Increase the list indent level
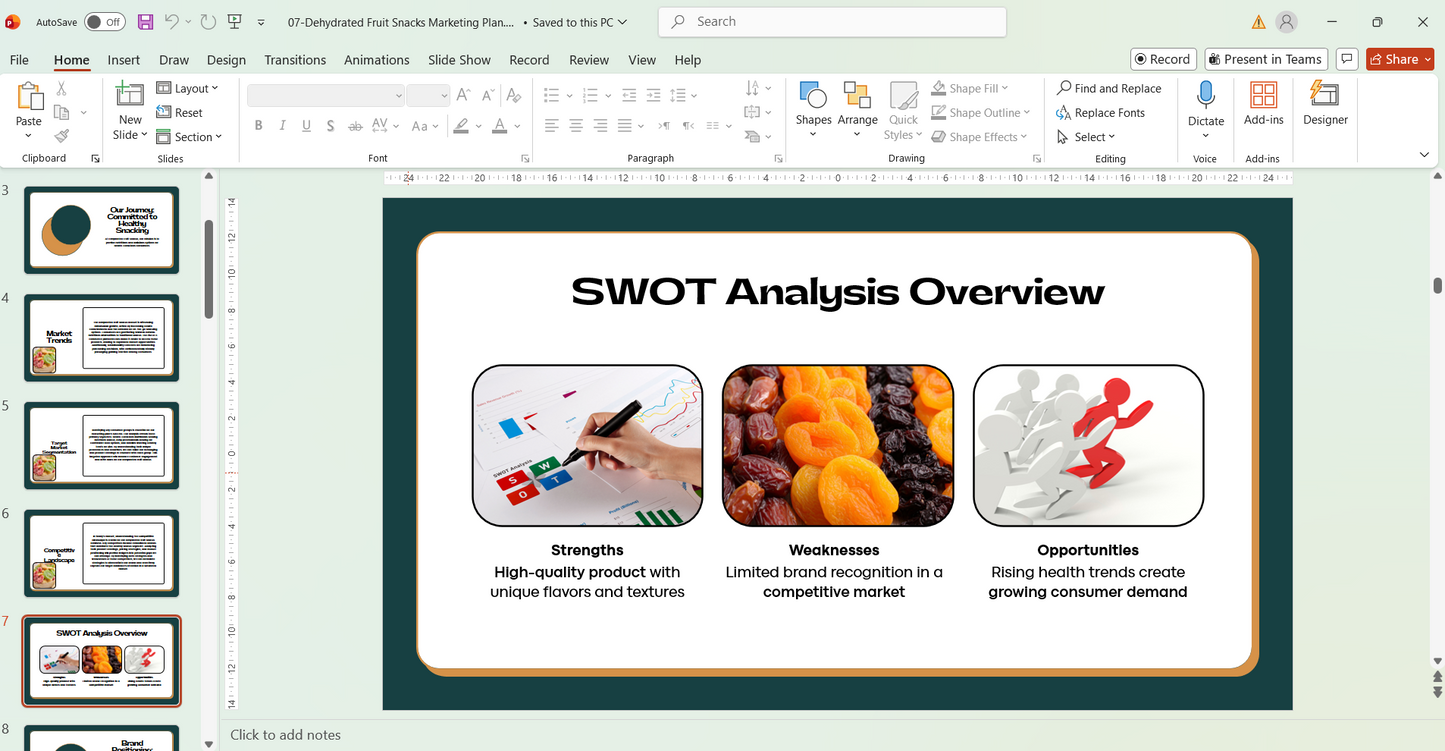Screen dimensions: 1445x751 pyautogui.click(x=653, y=96)
